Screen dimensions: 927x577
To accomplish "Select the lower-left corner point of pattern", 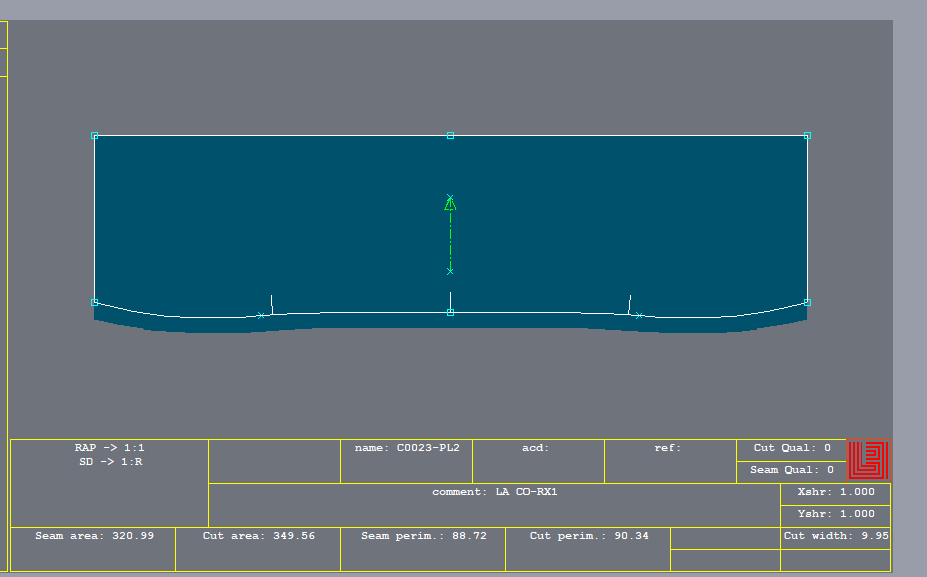I will (95, 302).
